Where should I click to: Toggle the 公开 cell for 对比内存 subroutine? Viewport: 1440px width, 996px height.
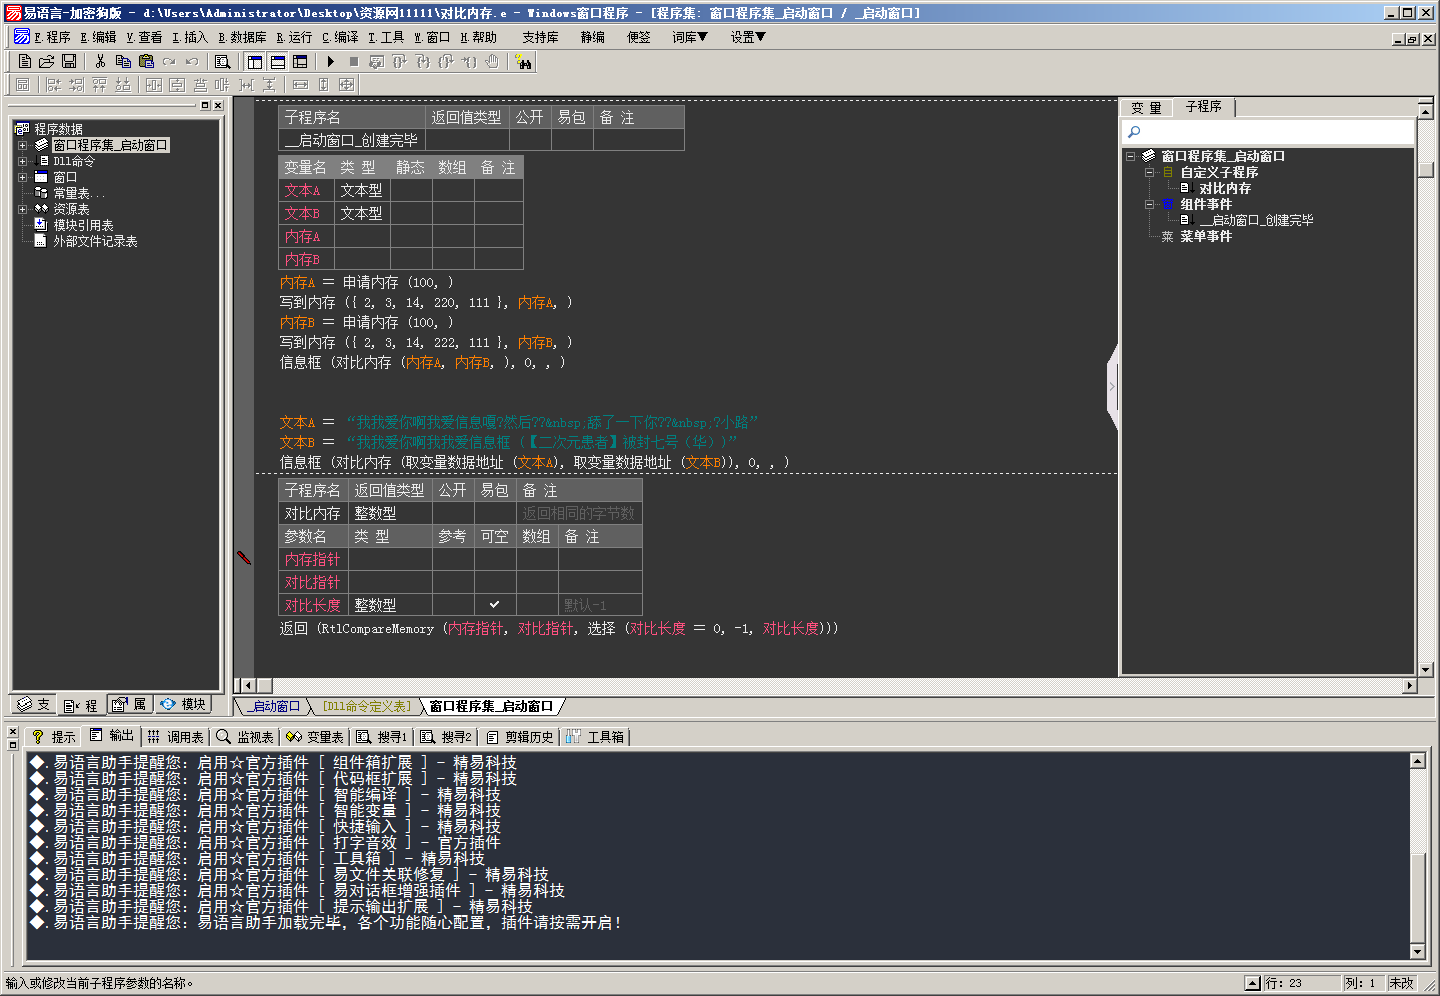tap(453, 513)
